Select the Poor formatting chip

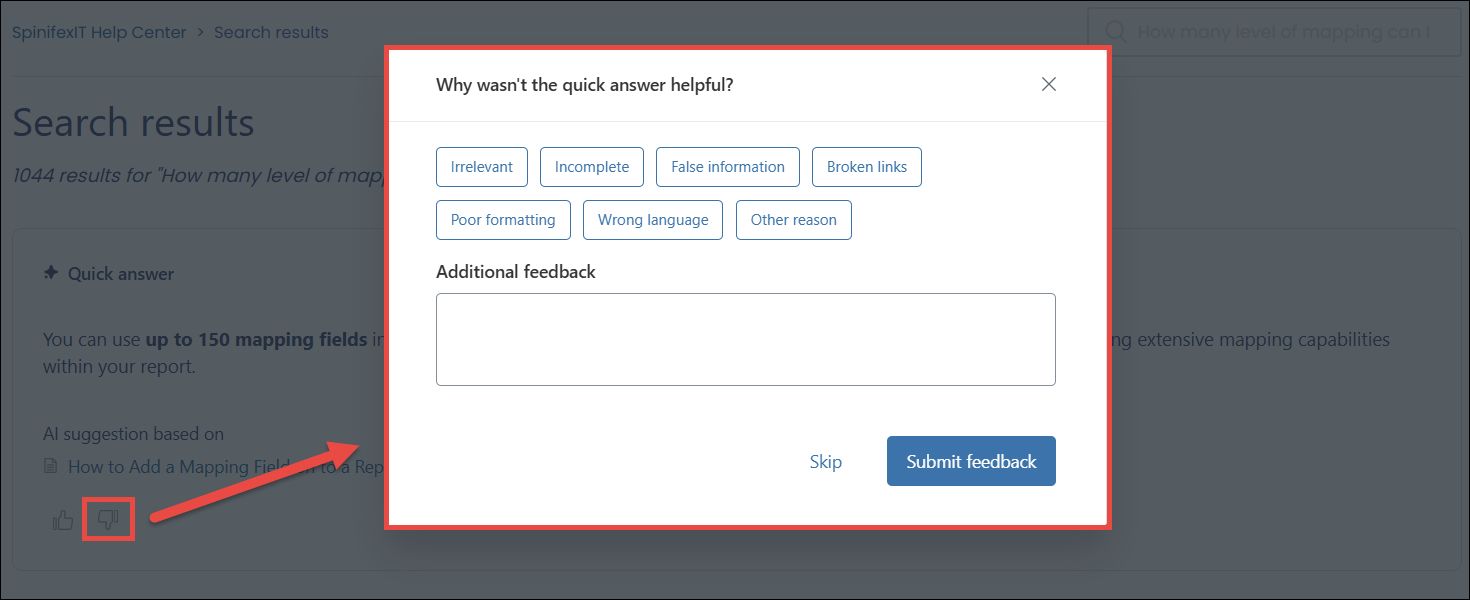[503, 220]
